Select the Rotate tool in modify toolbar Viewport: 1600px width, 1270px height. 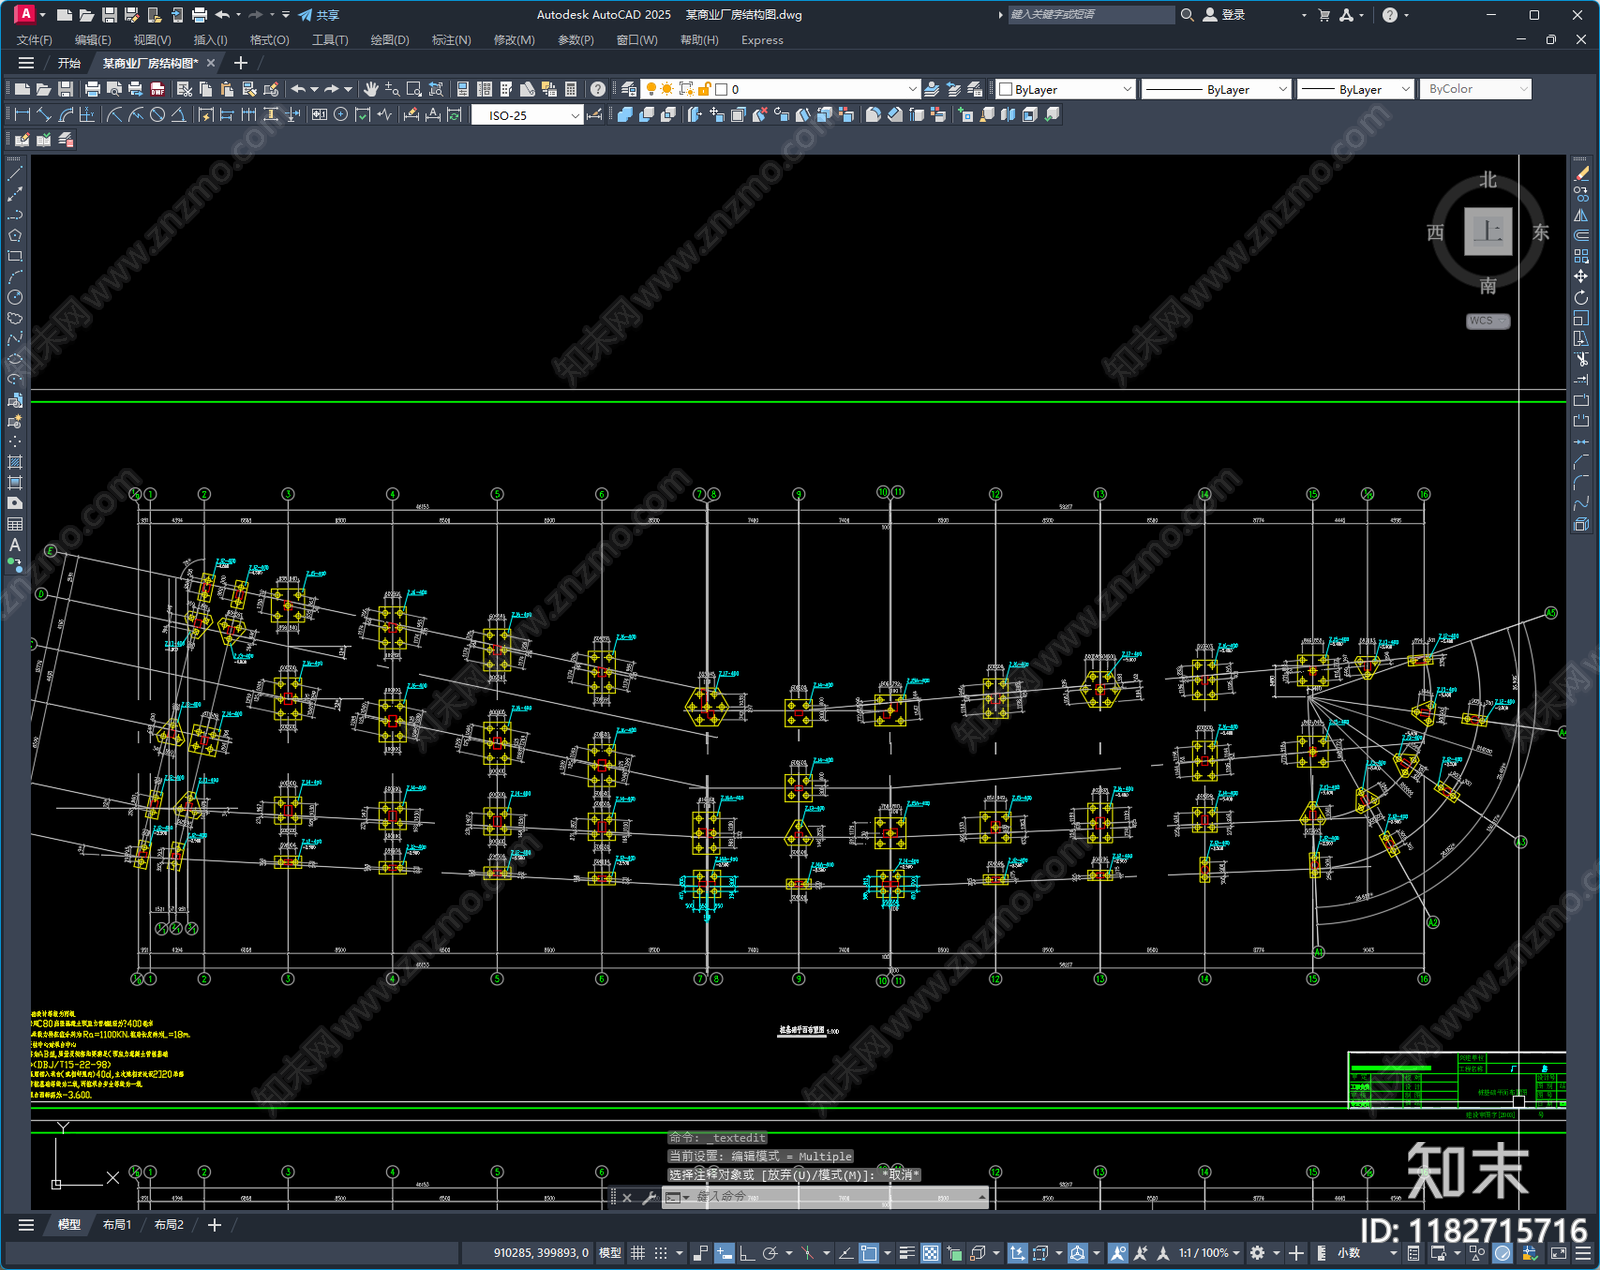[x=1581, y=297]
